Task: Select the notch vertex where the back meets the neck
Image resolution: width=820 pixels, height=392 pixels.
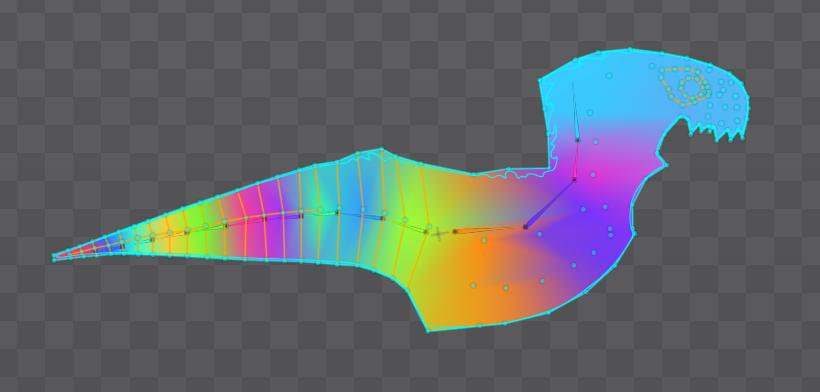Action: click(x=550, y=168)
